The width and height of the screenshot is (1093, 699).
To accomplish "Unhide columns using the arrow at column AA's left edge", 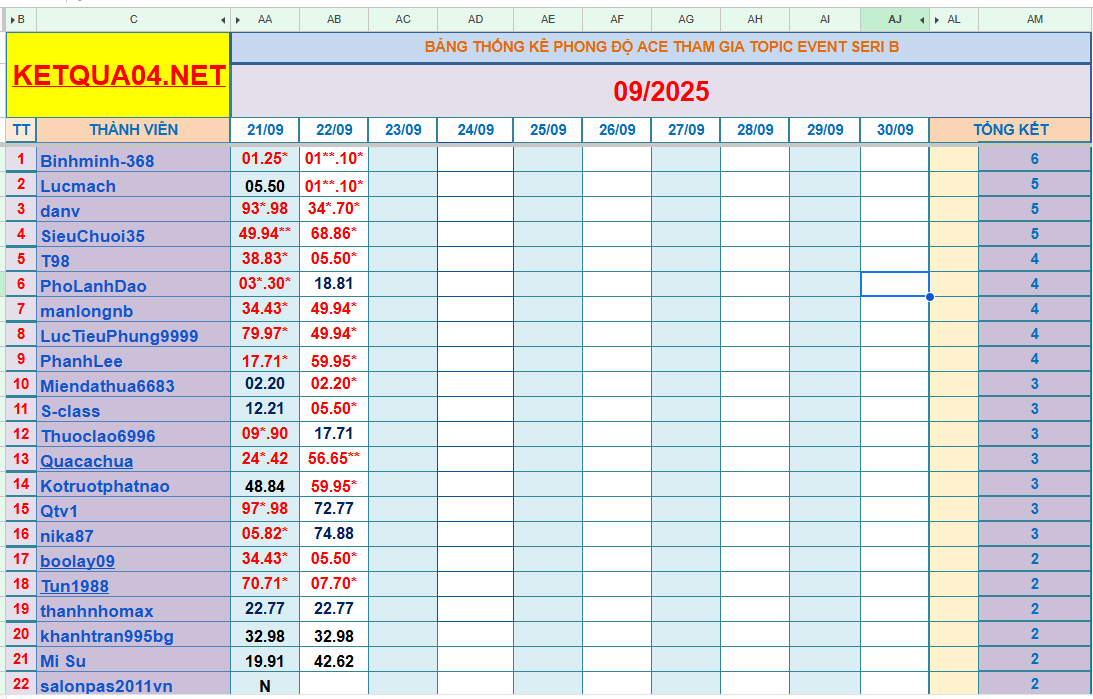I will [237, 20].
